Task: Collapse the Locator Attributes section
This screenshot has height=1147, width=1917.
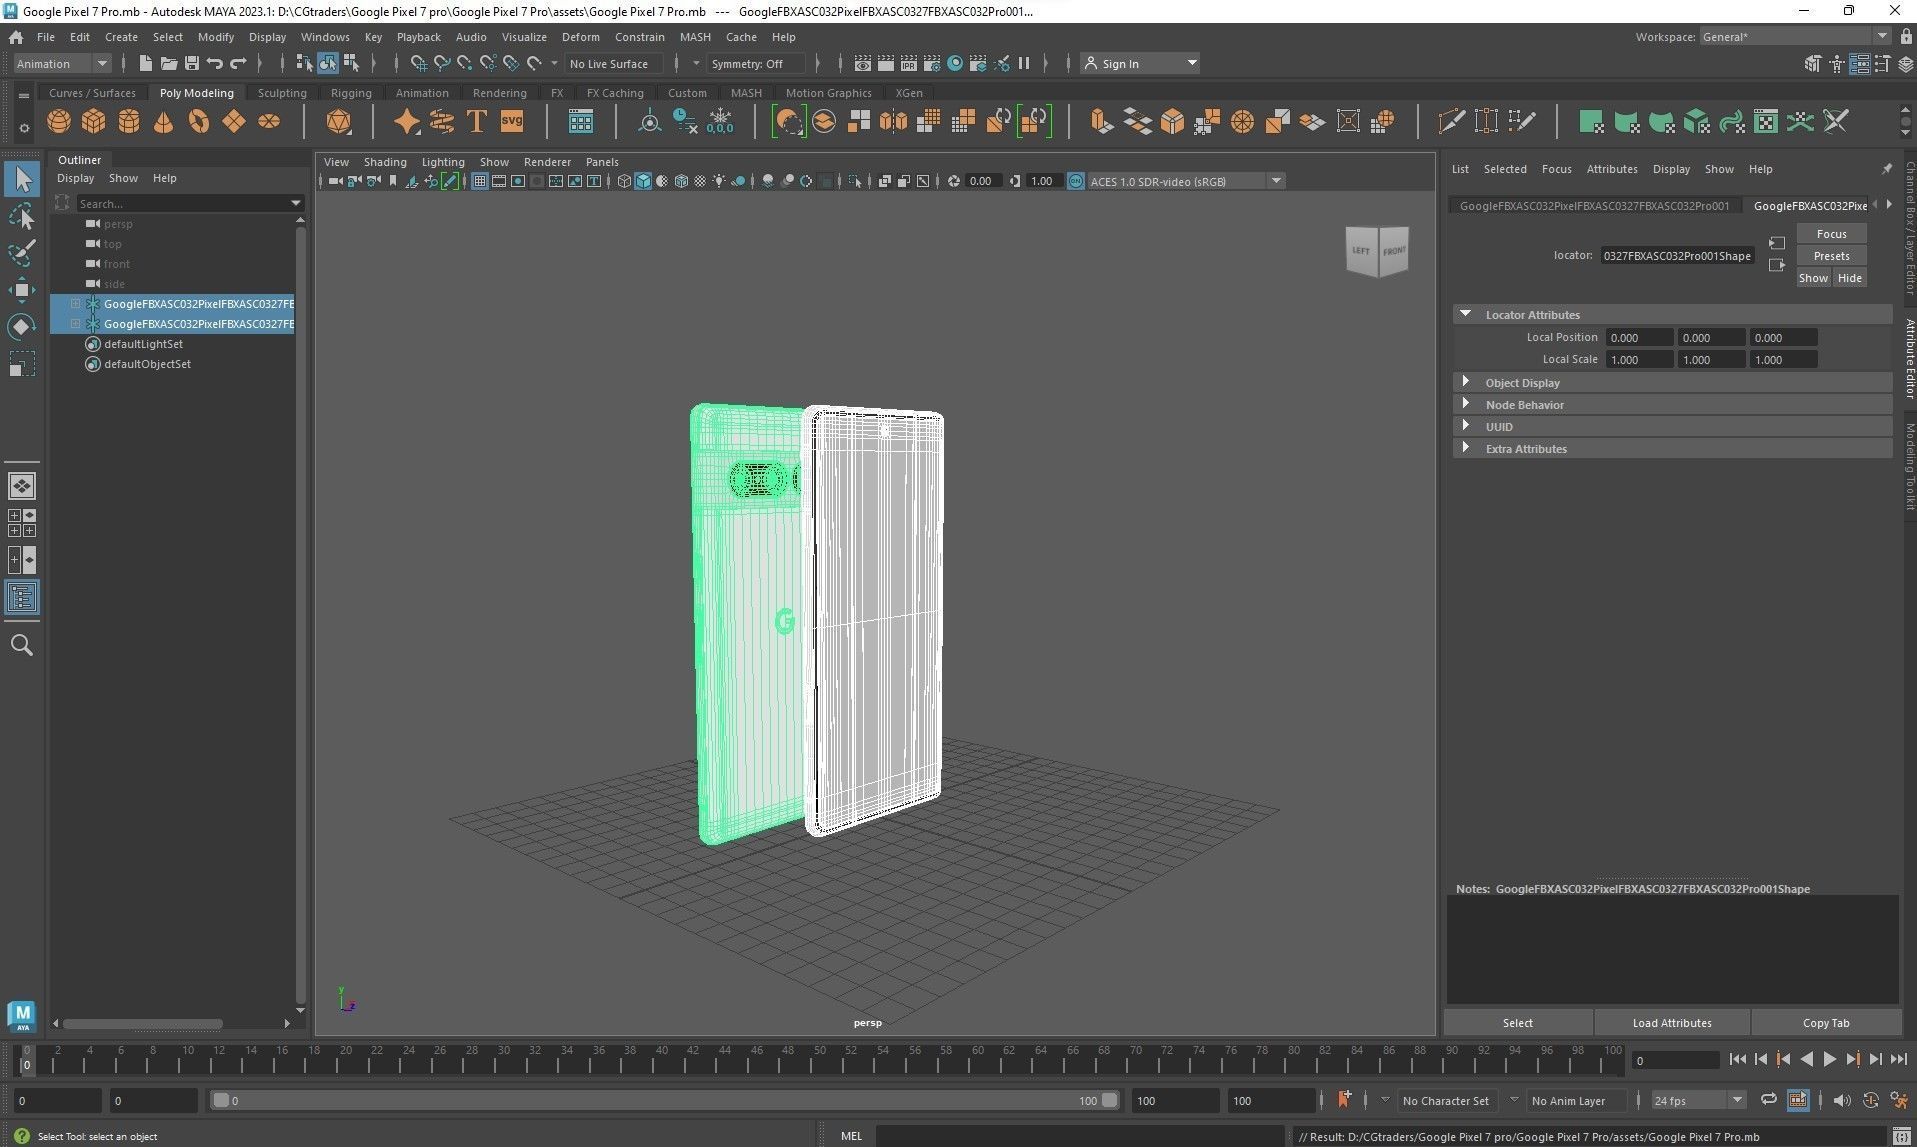Action: [x=1466, y=314]
